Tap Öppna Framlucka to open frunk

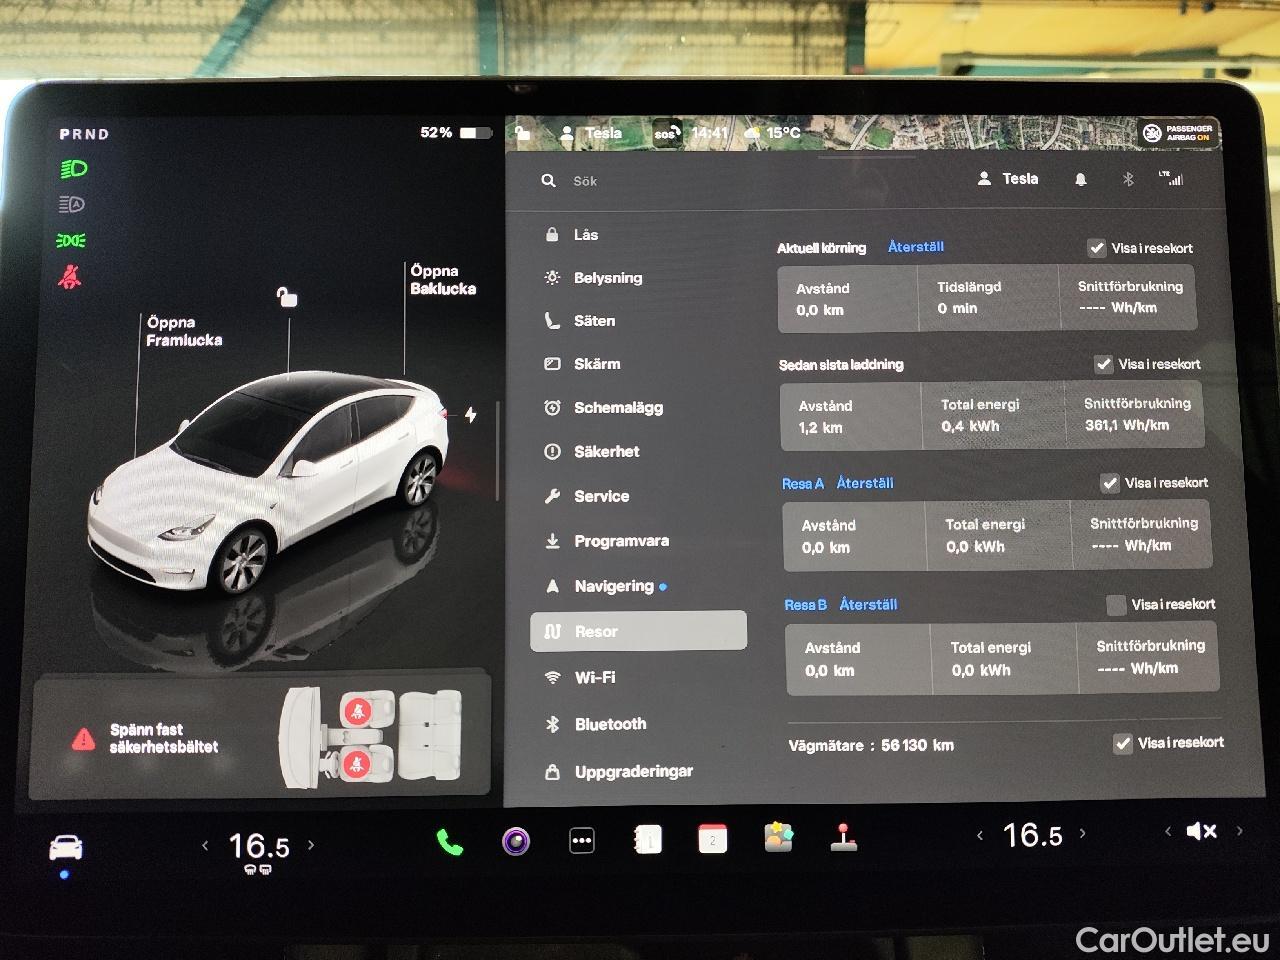click(x=184, y=331)
